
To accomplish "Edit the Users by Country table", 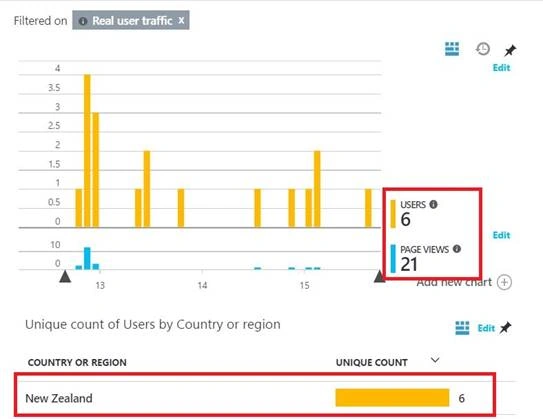I will 486,328.
